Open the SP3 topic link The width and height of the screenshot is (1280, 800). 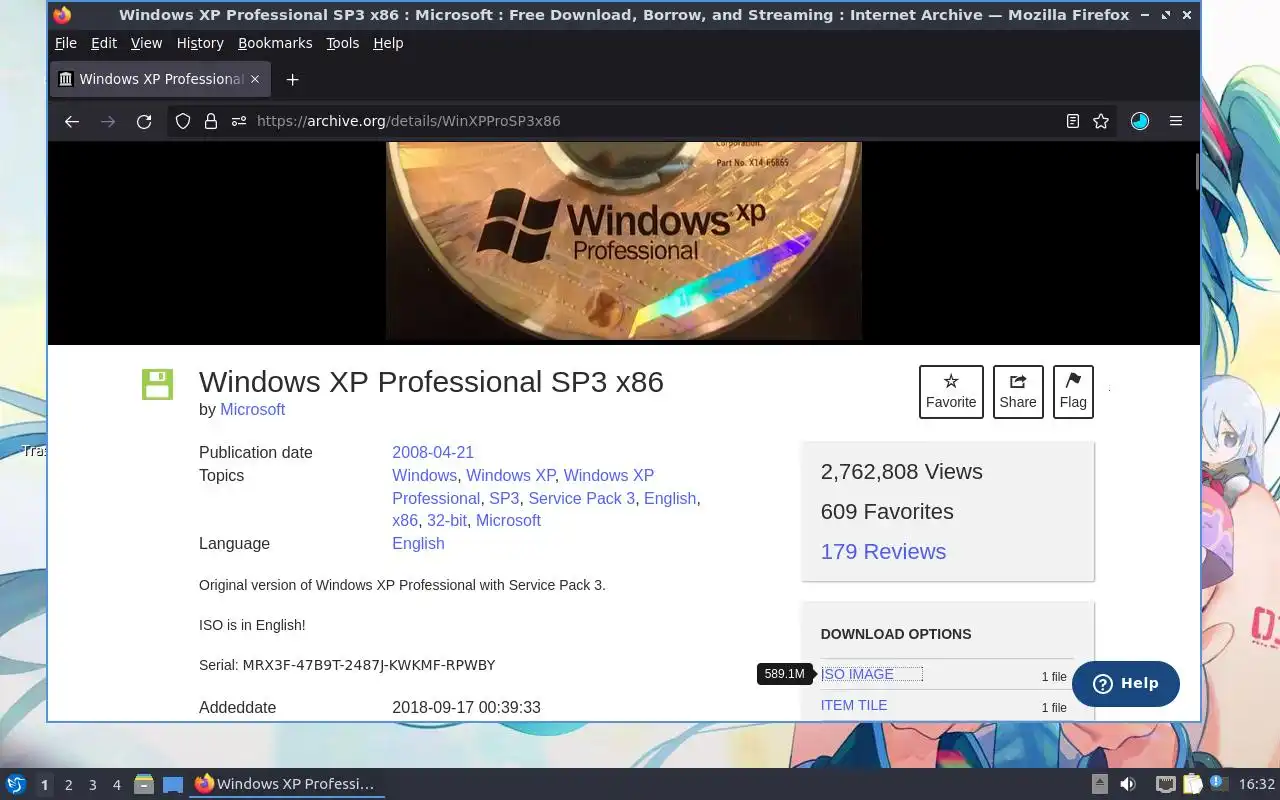coord(504,498)
